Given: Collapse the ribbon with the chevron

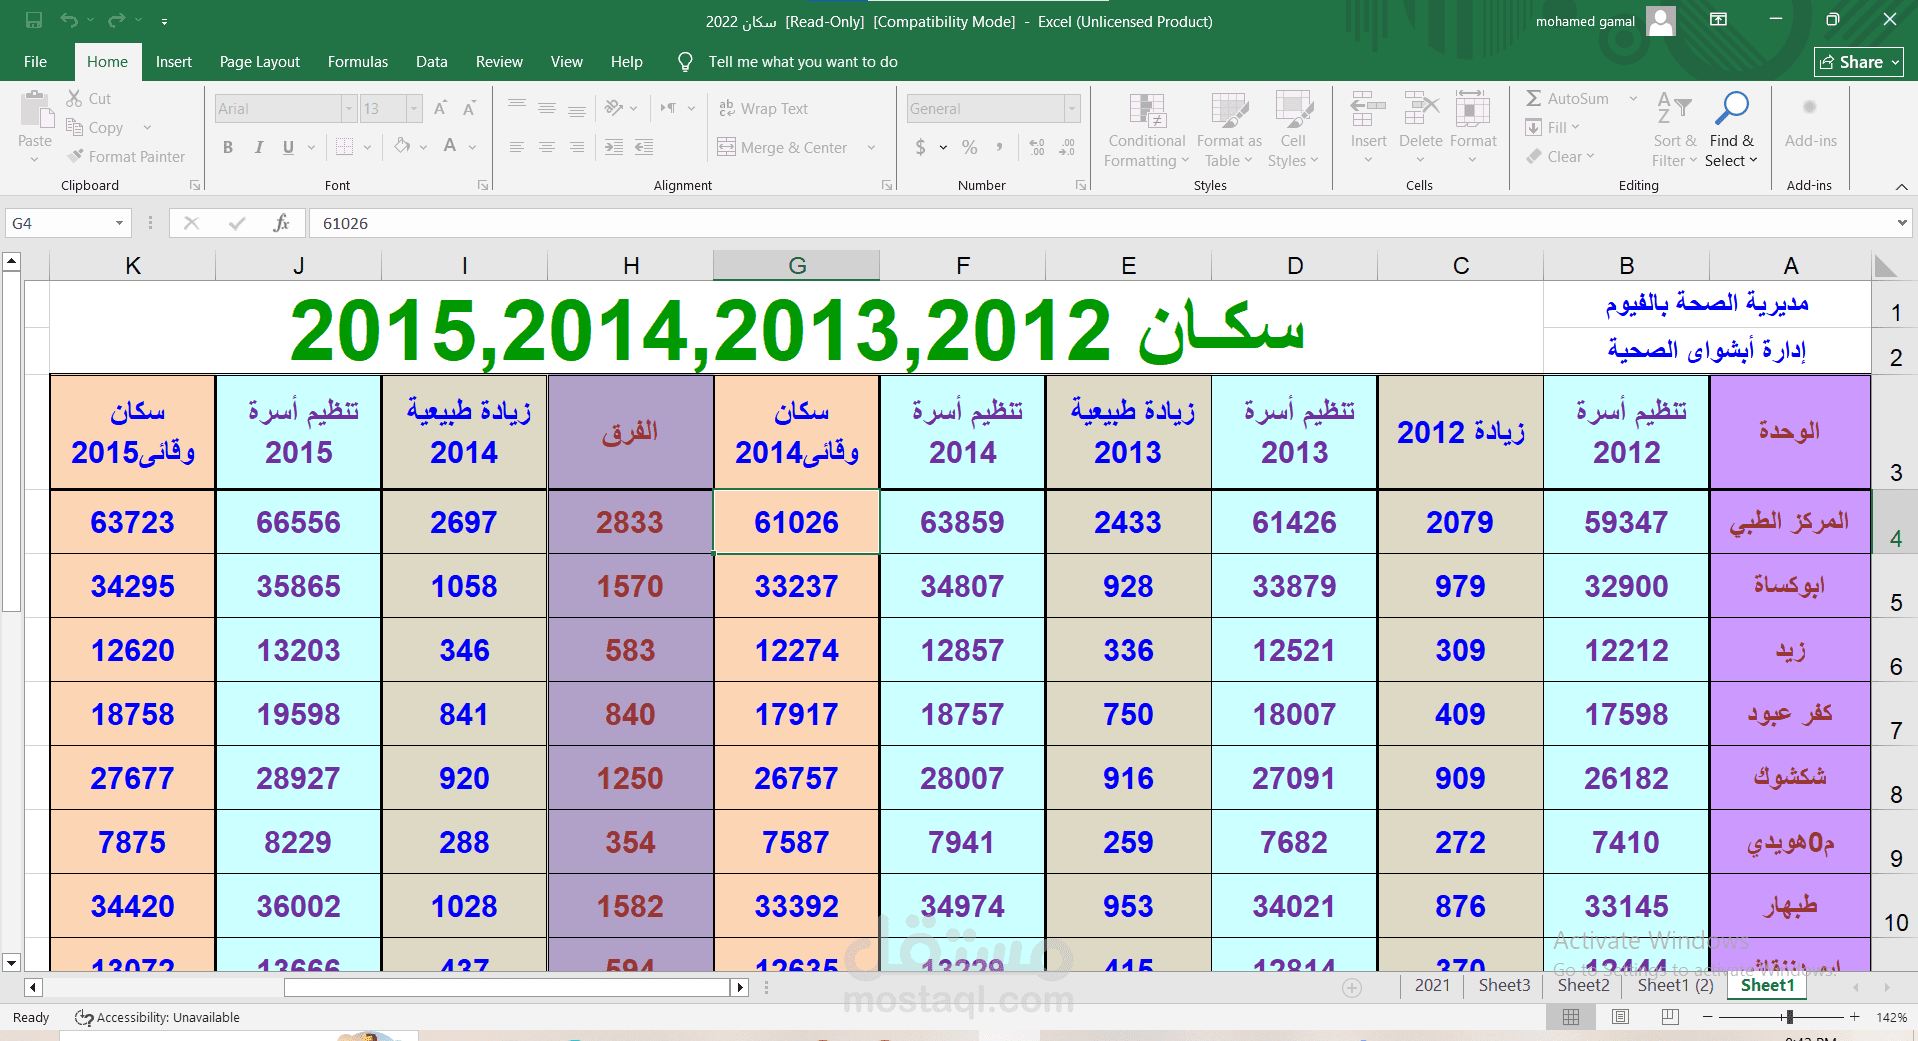Looking at the screenshot, I should click(1901, 186).
